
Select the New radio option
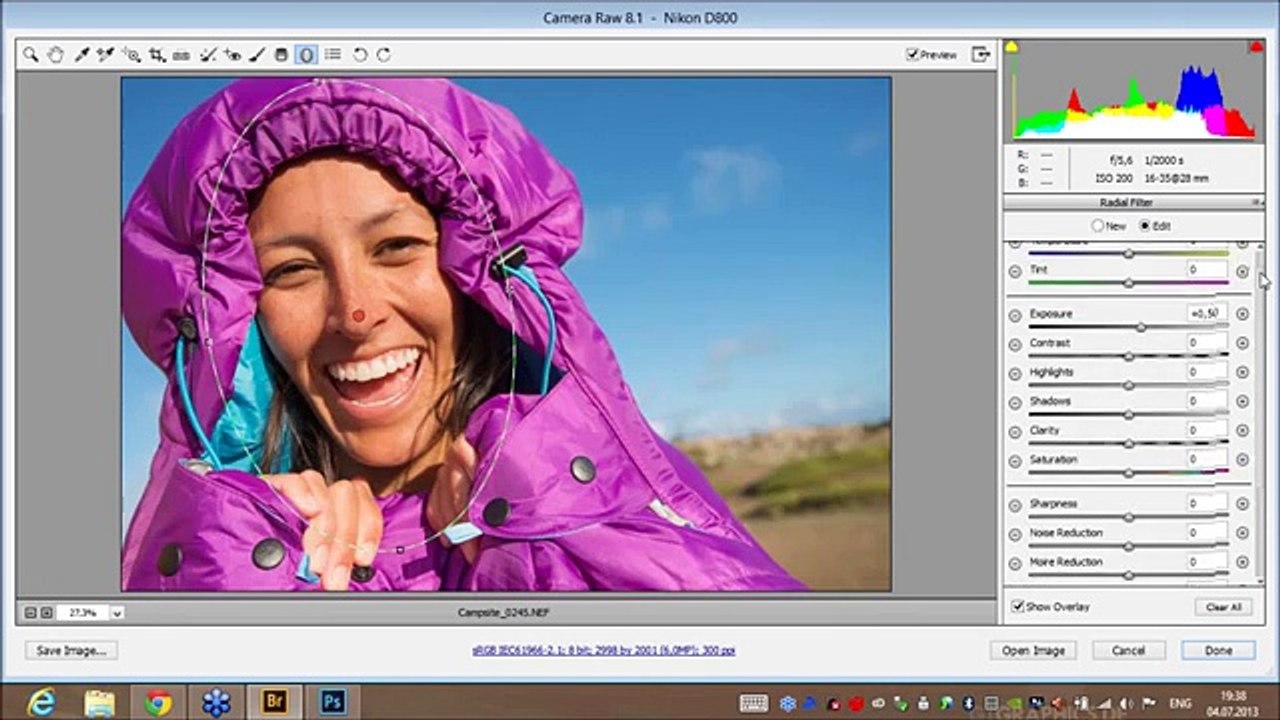coord(1098,226)
